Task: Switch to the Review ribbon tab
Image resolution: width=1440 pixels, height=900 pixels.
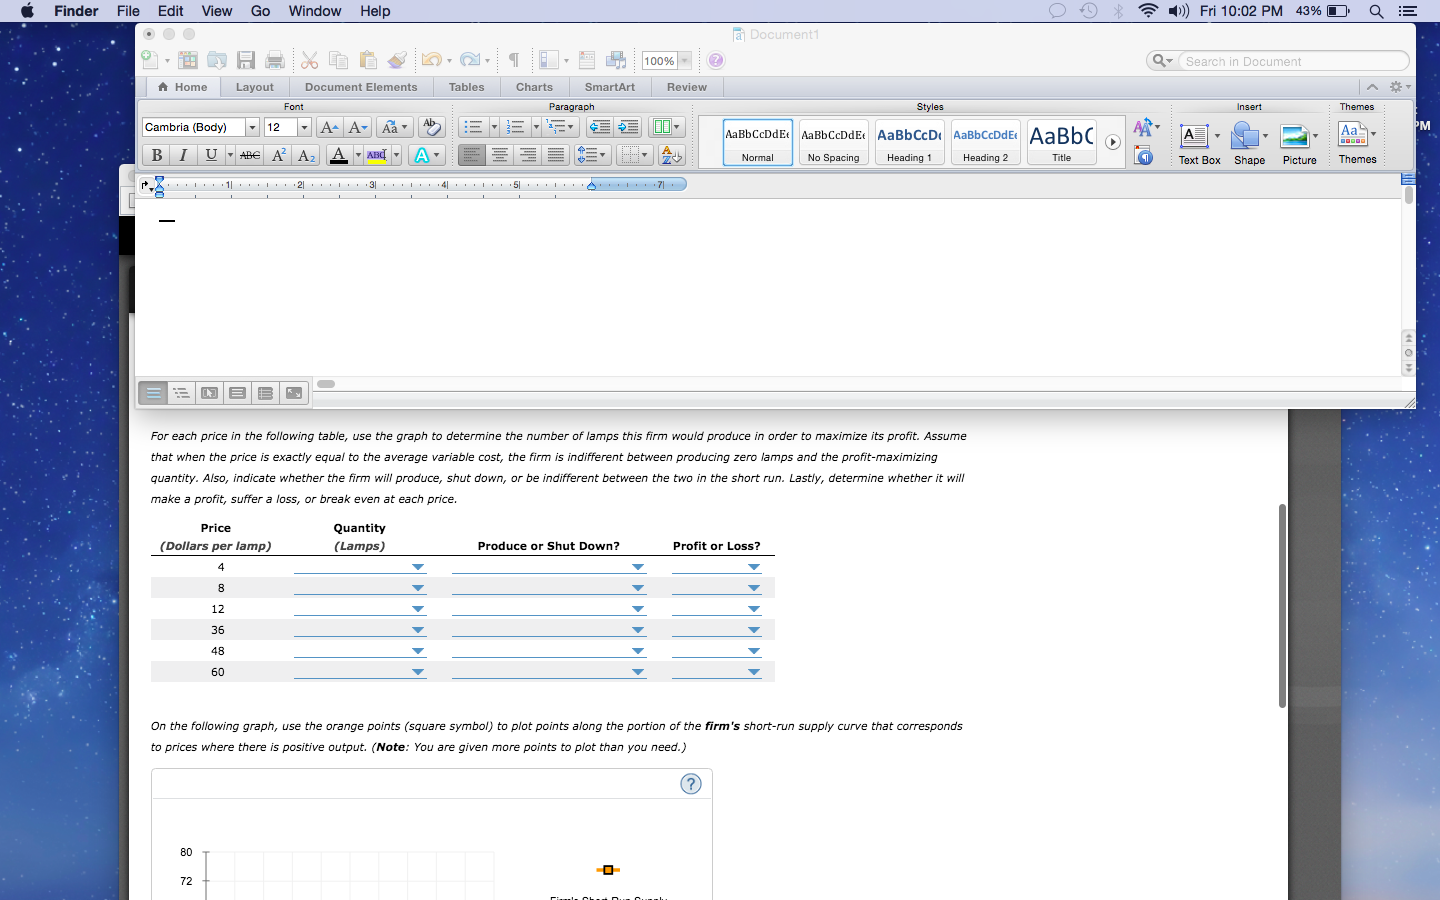Action: pos(686,87)
